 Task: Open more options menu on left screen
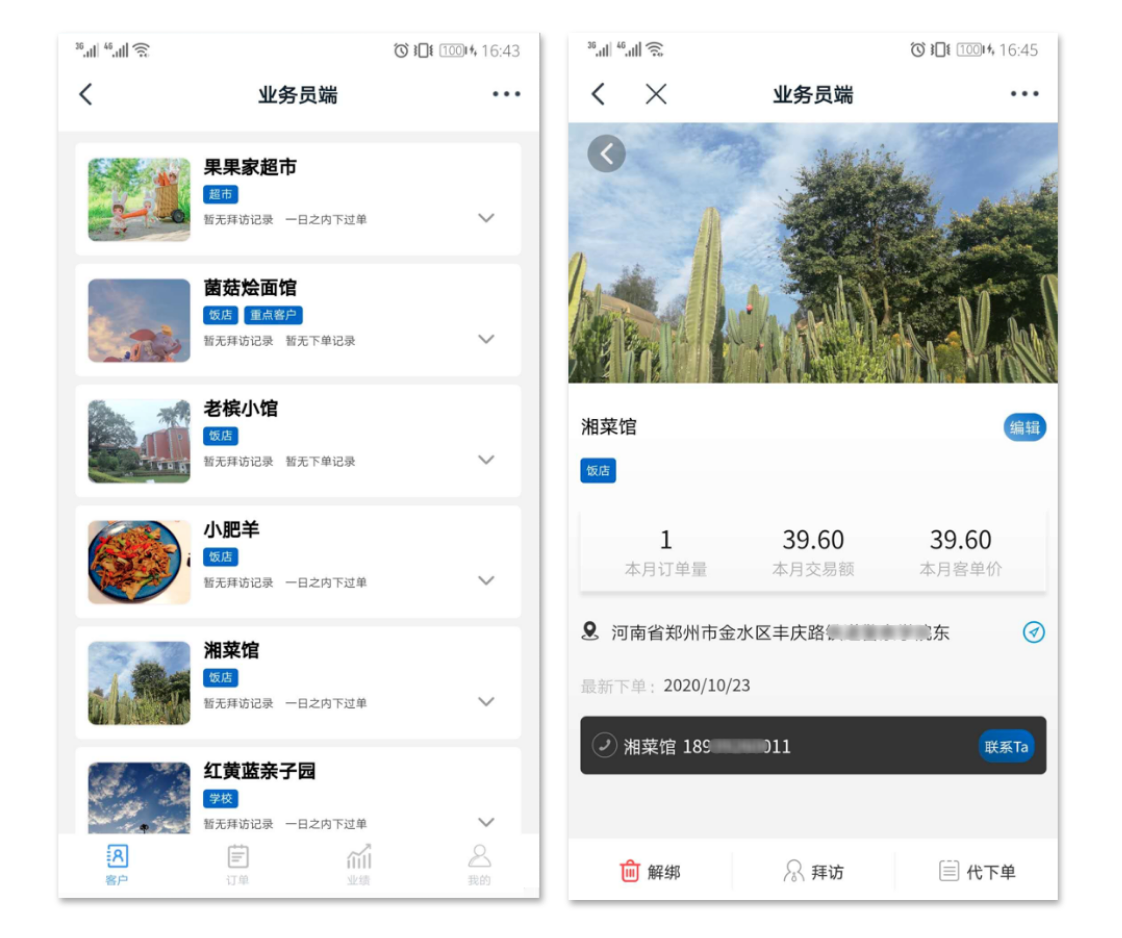coord(506,94)
